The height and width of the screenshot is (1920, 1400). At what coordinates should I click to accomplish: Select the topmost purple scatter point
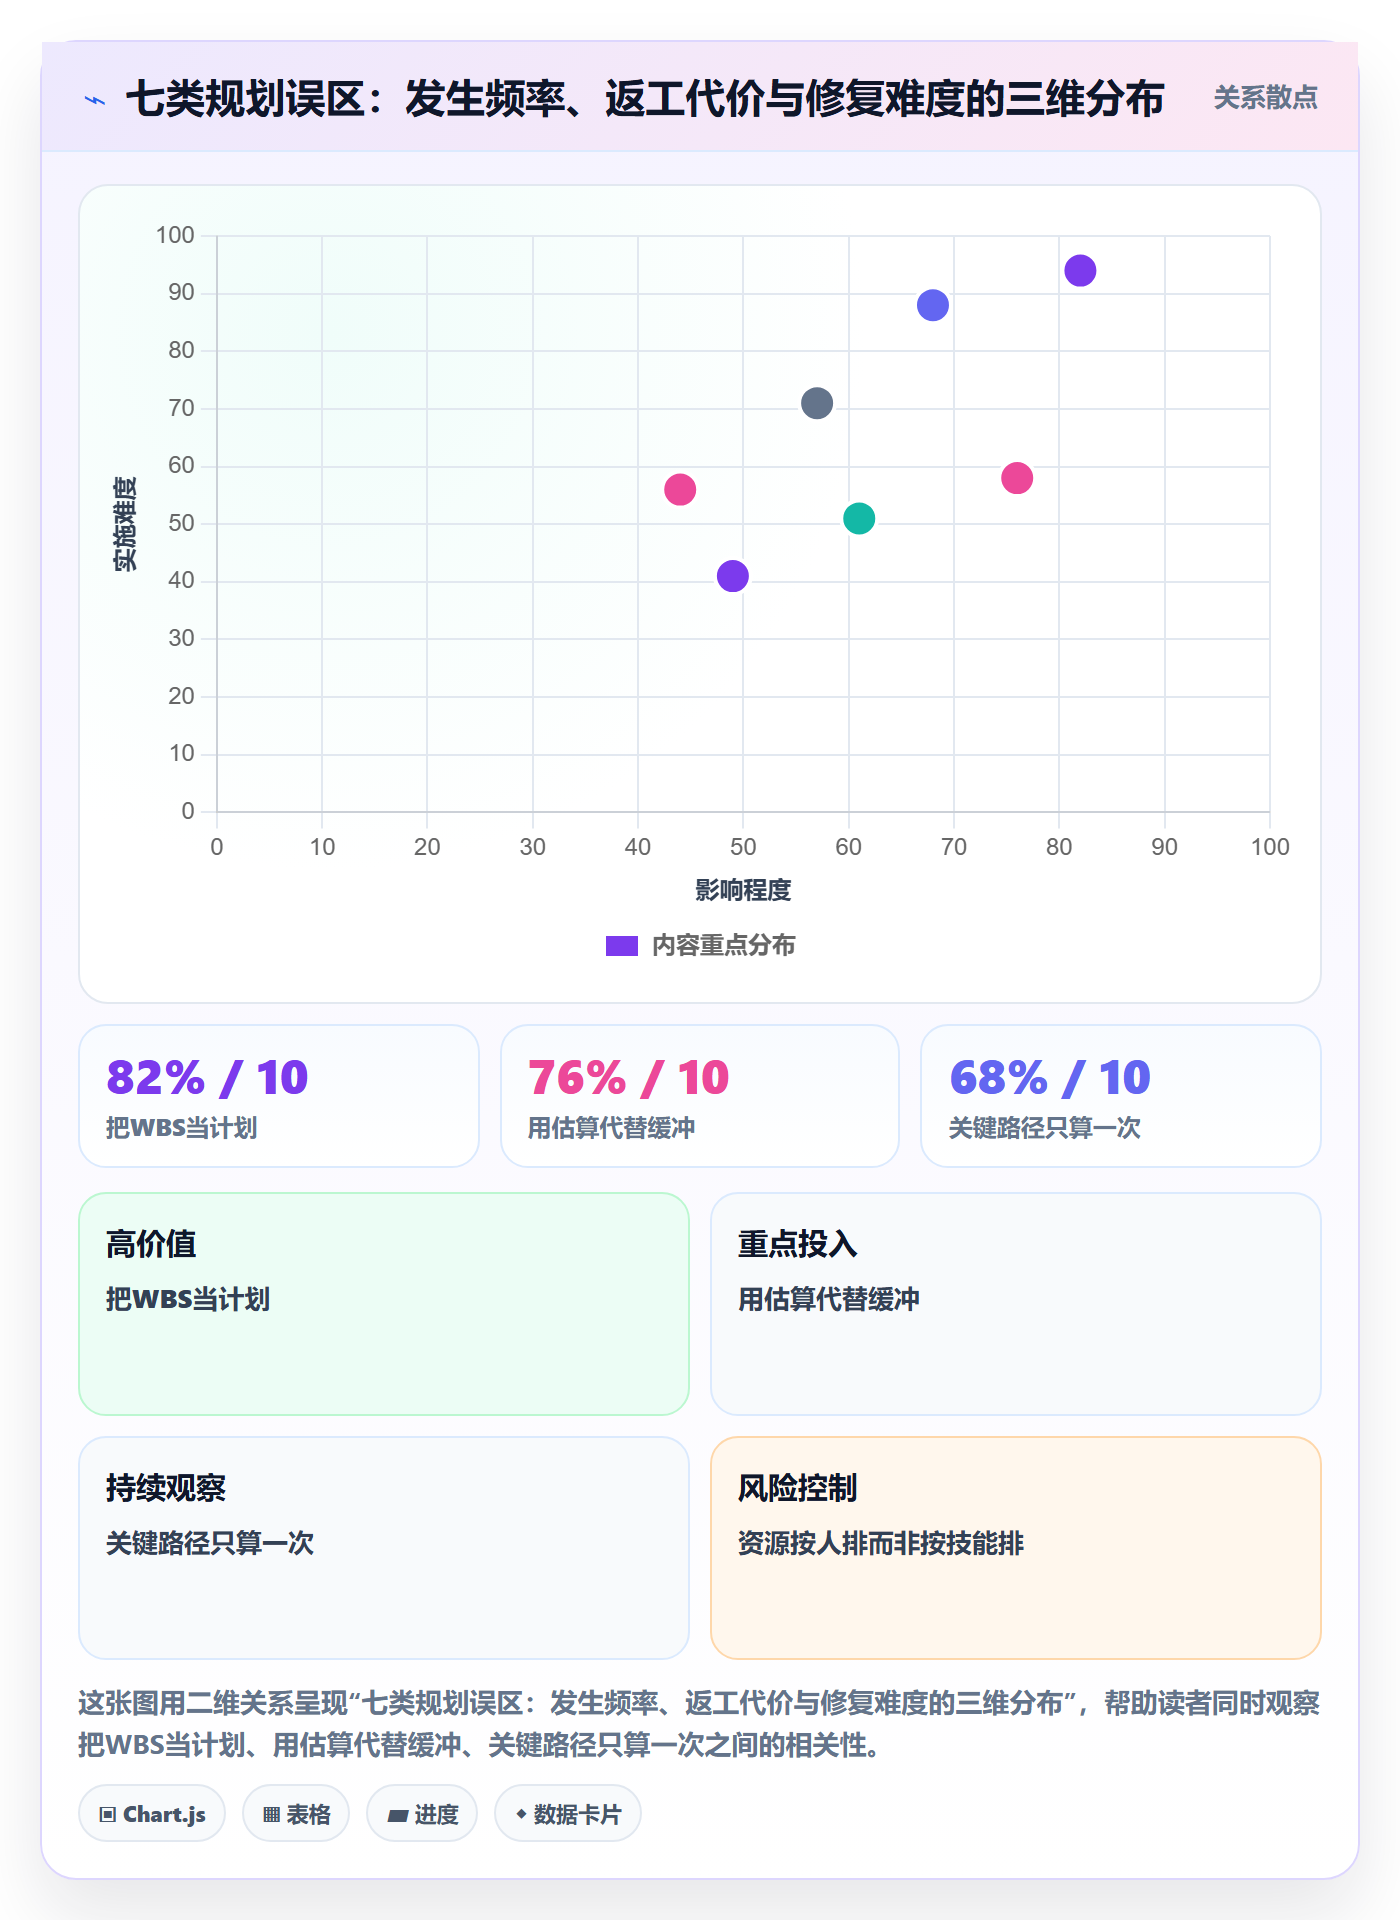1080,271
